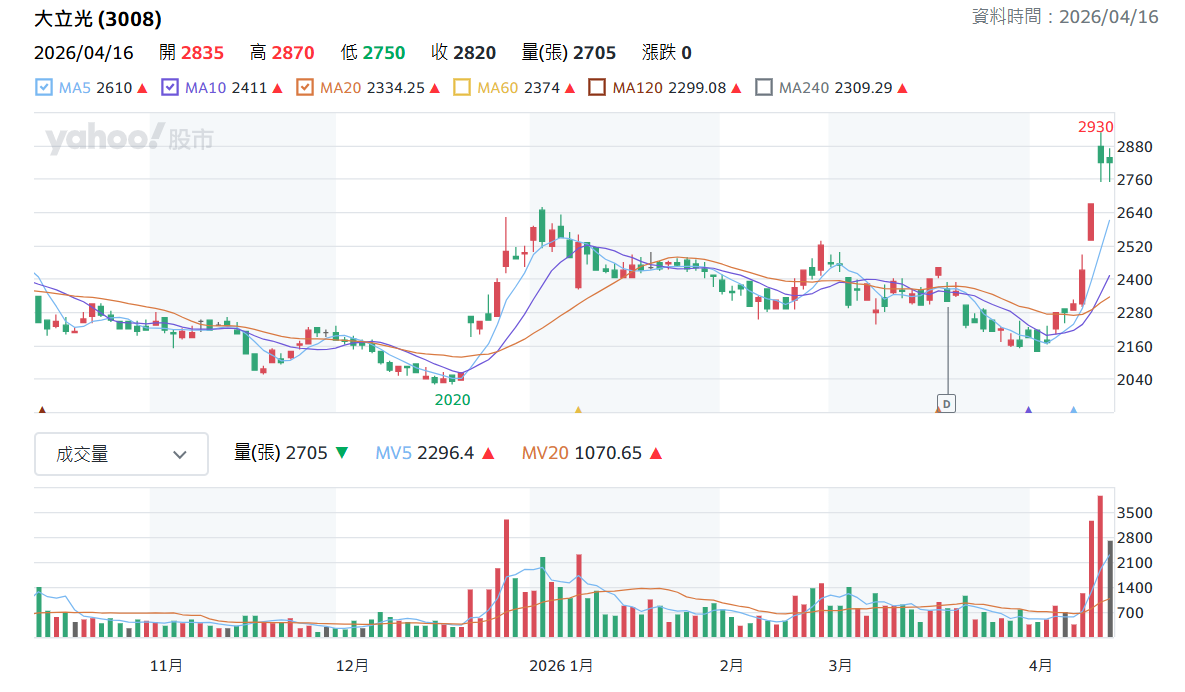Click the yellow triangle marker below January candles

[577, 409]
